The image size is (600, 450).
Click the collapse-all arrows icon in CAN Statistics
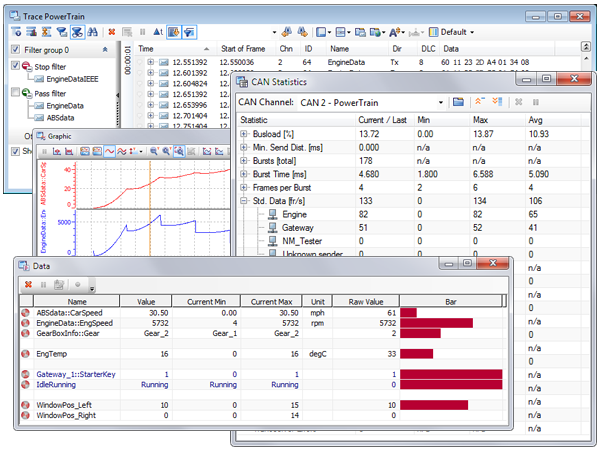(x=480, y=102)
